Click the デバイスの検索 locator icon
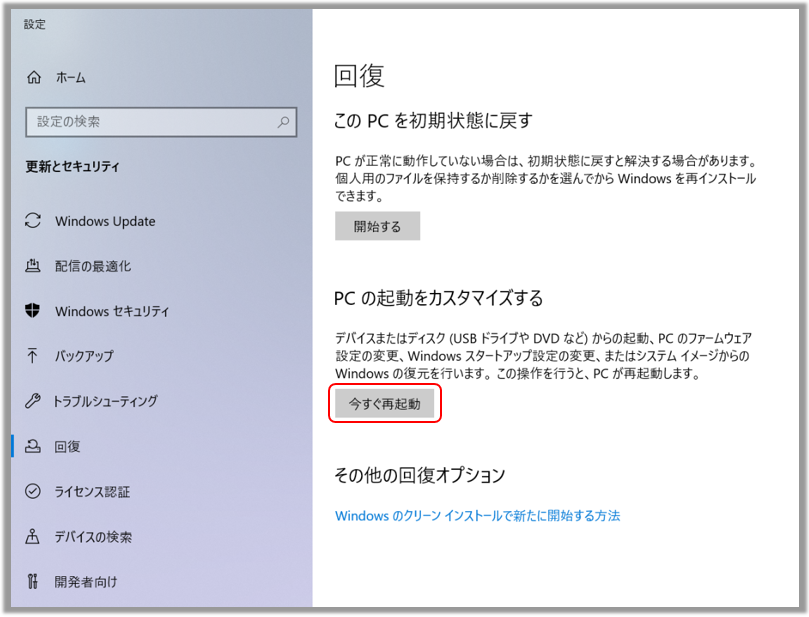The image size is (809, 617). coord(33,537)
